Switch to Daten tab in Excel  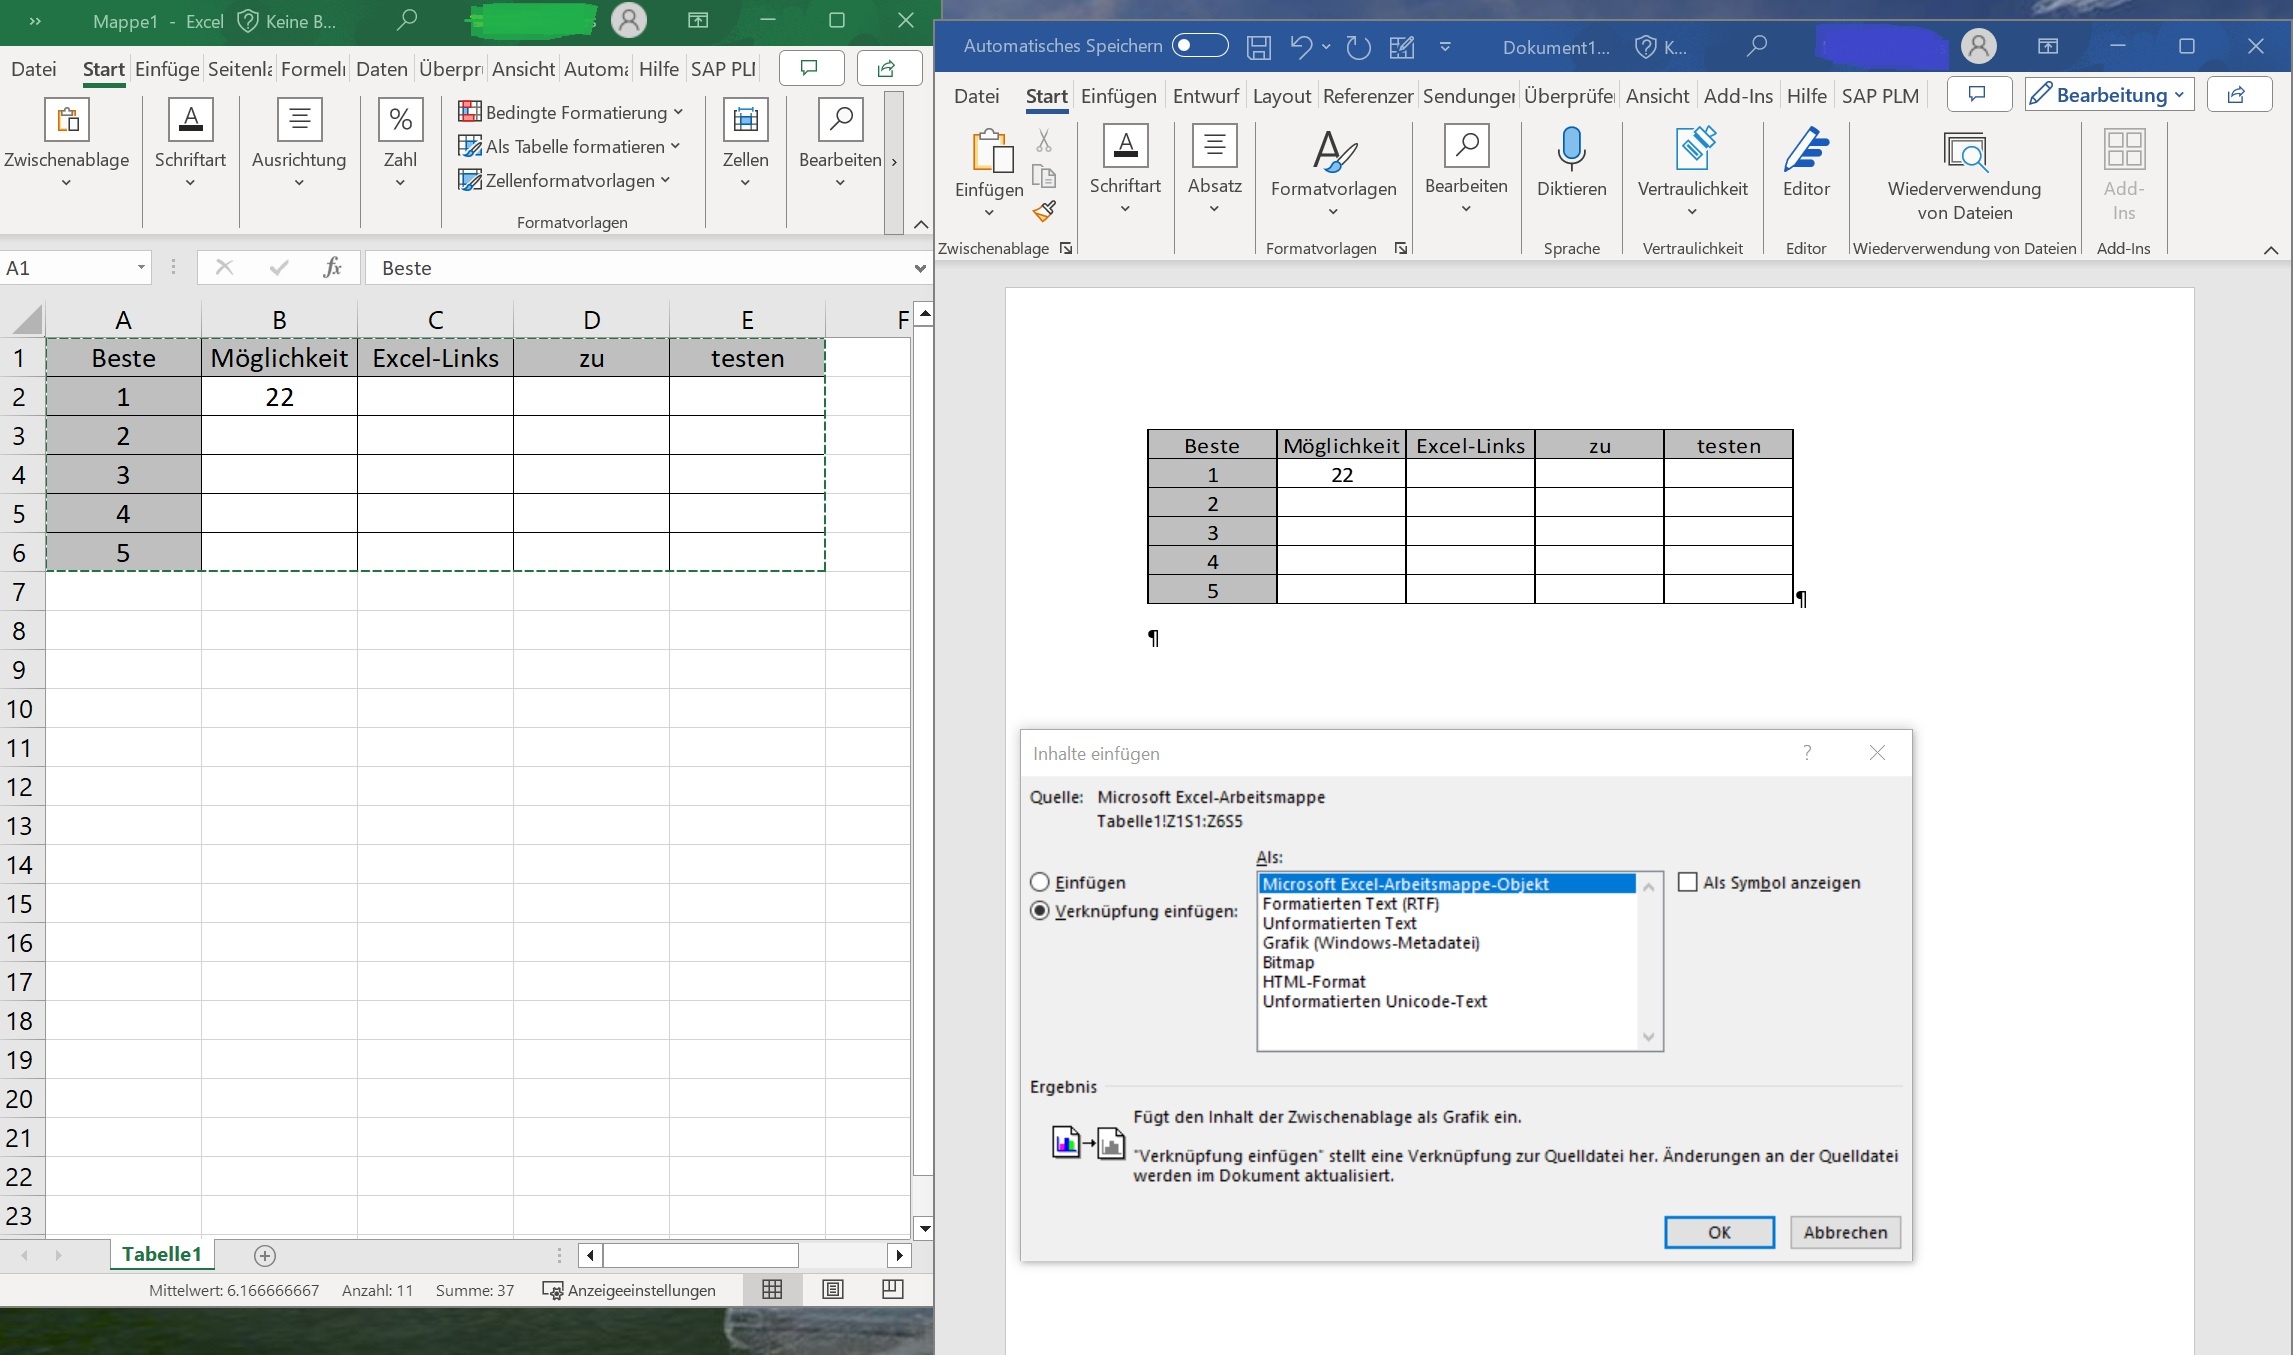tap(381, 69)
